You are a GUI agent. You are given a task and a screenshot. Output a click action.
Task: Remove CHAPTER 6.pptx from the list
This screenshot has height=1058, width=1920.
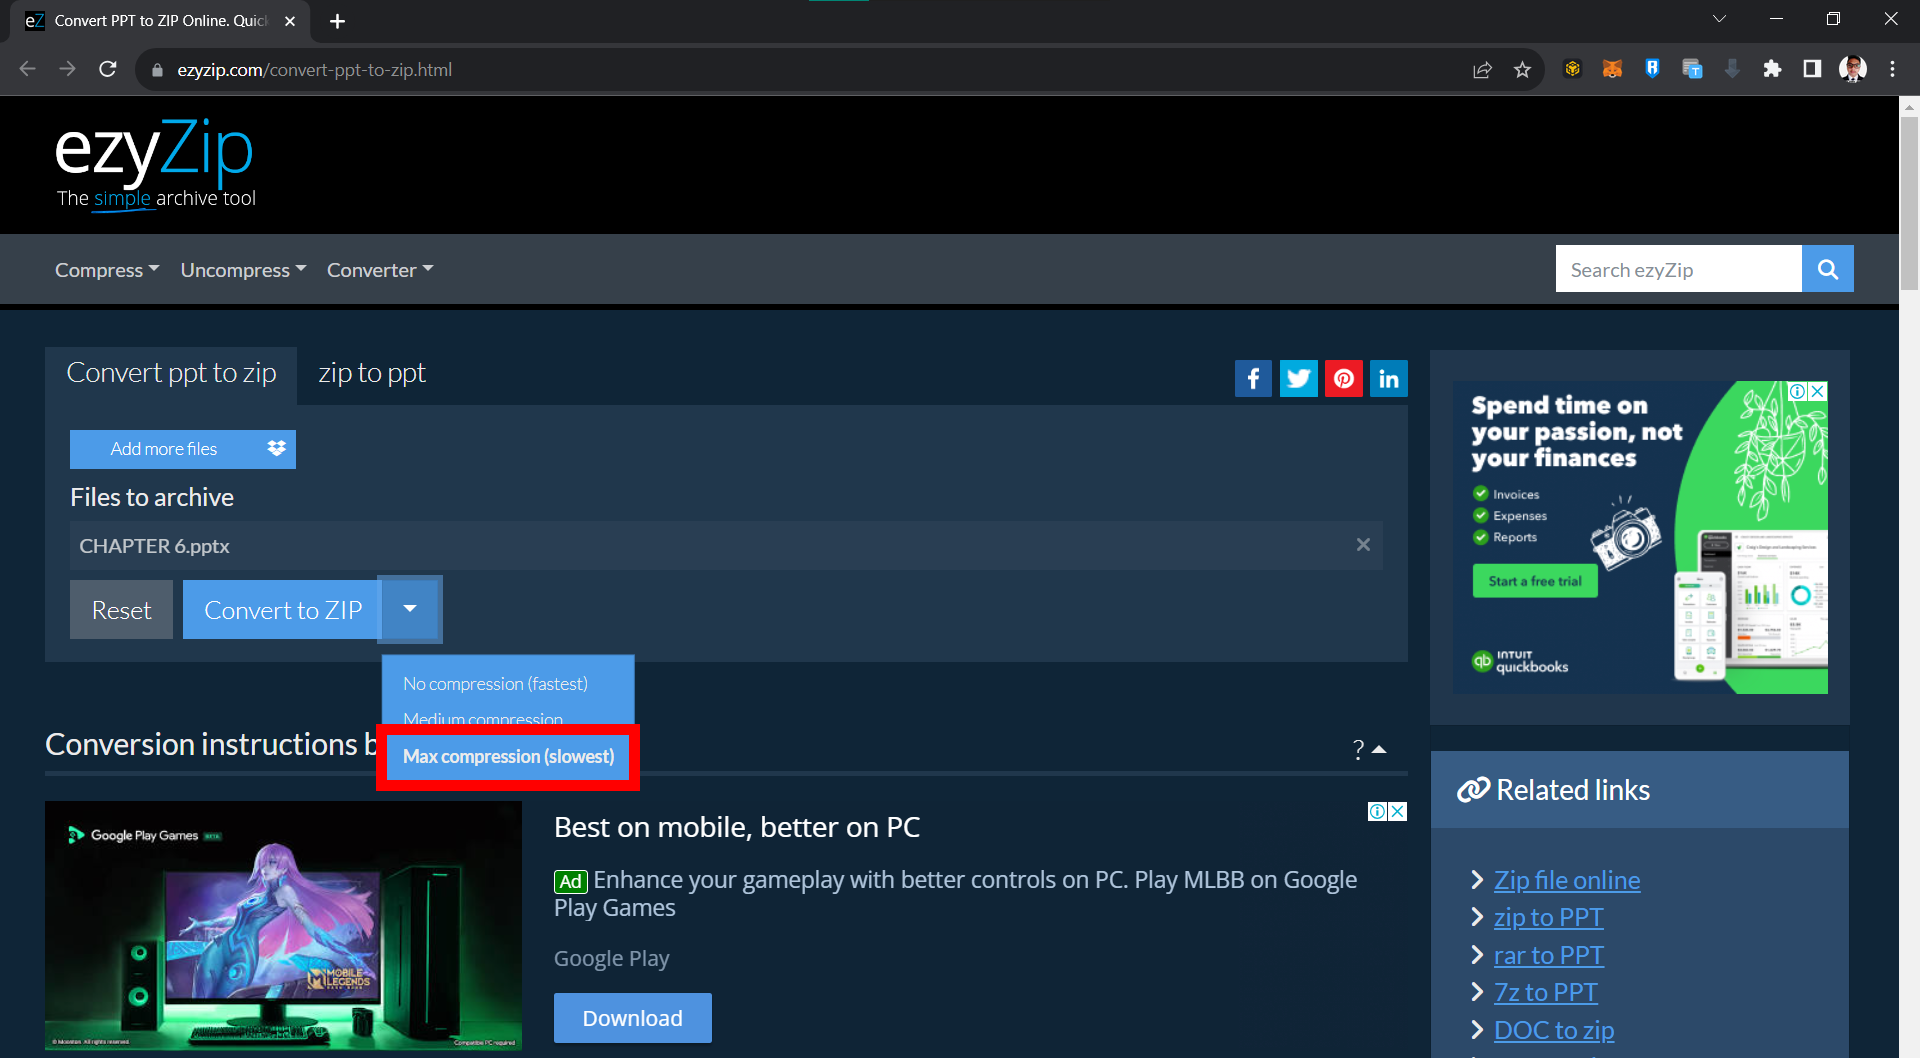point(1362,545)
